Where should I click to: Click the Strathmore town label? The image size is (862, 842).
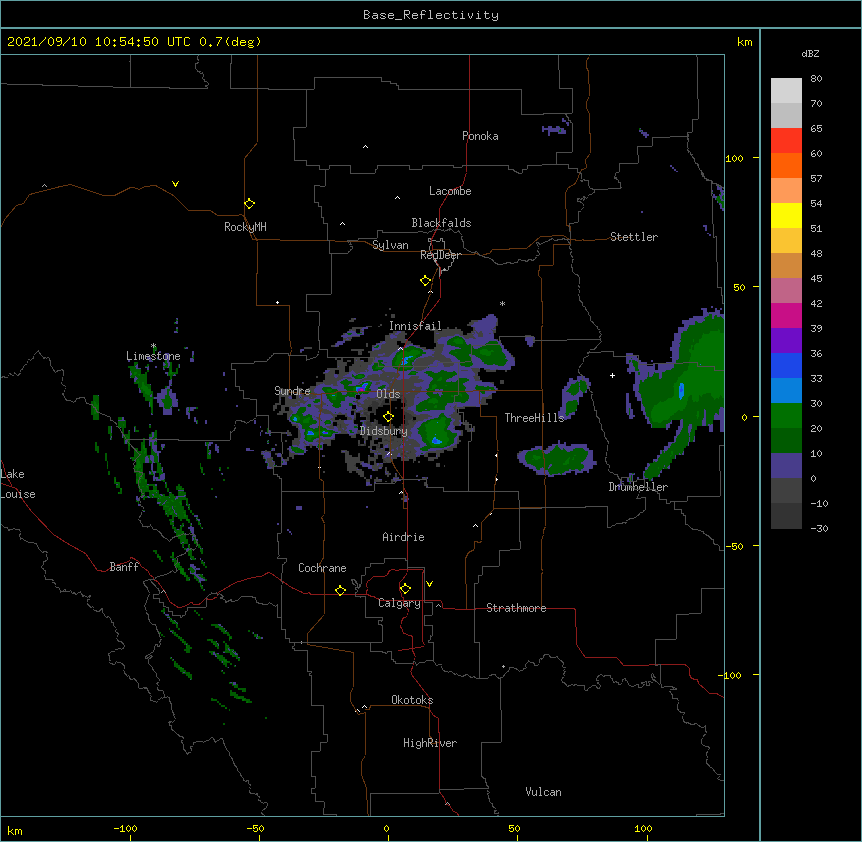(x=516, y=608)
